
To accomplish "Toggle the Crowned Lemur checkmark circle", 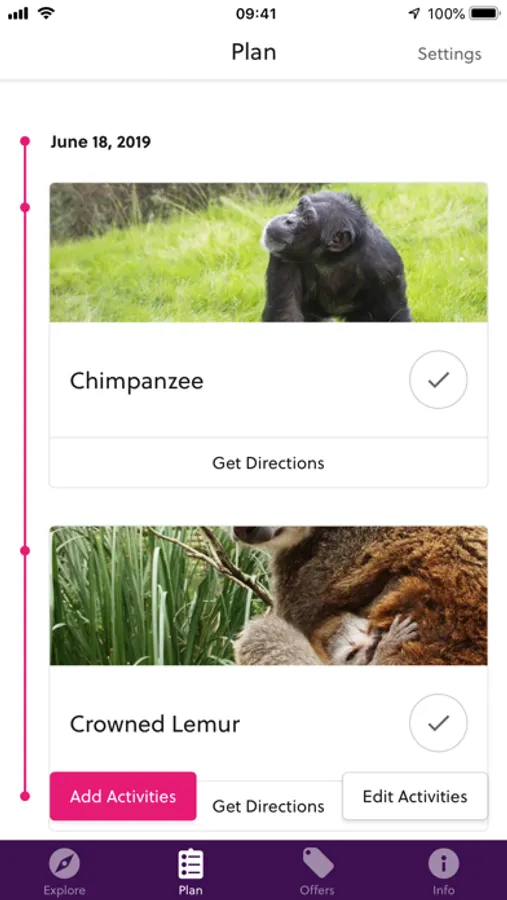I will click(438, 723).
